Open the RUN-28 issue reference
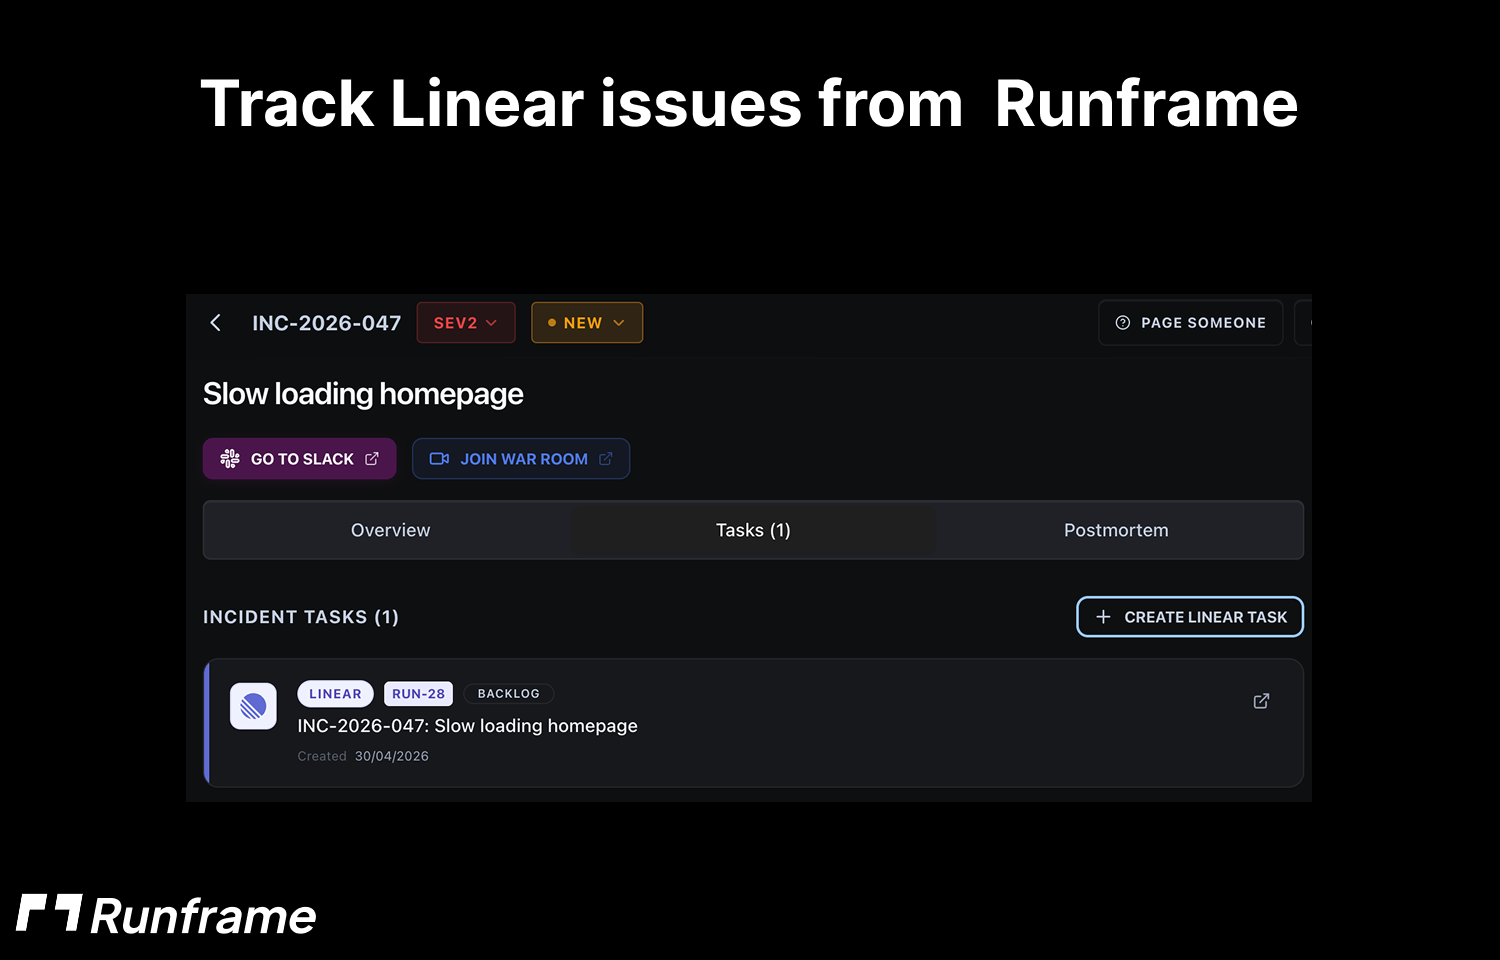1500x960 pixels. [x=418, y=693]
